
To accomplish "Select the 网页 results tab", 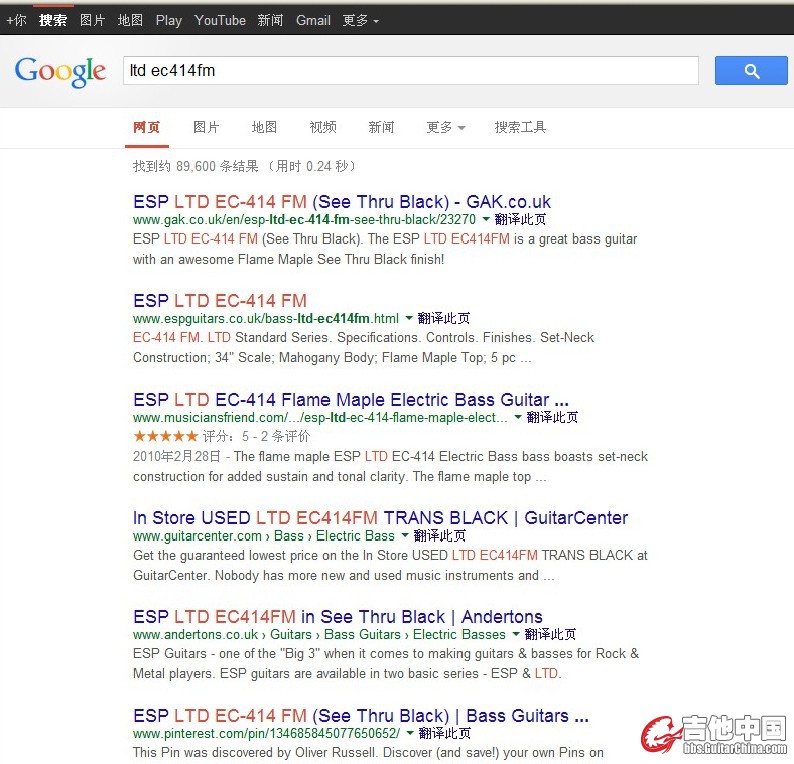I will pyautogui.click(x=146, y=127).
